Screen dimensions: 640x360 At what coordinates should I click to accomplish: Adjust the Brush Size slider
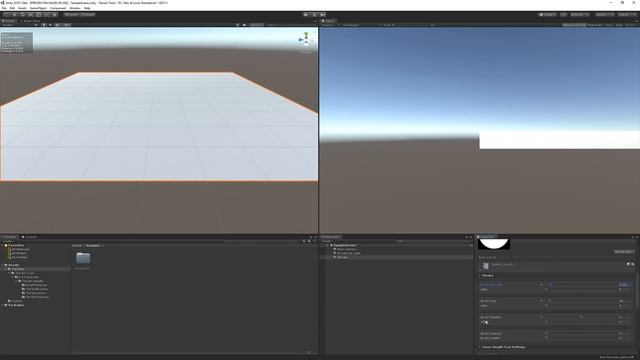point(583,301)
